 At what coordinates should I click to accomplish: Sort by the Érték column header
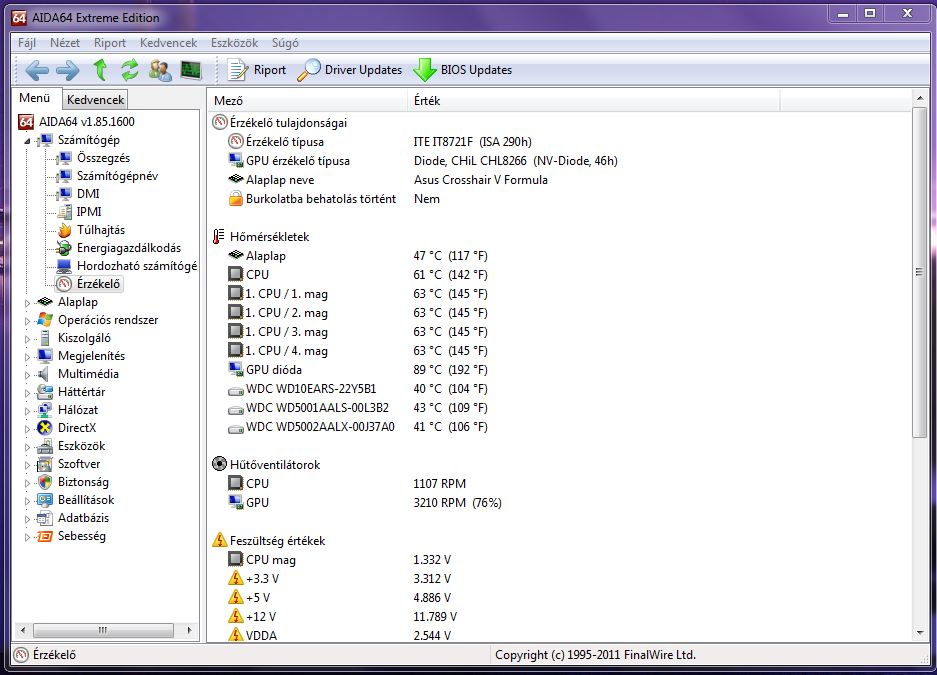[x=593, y=101]
